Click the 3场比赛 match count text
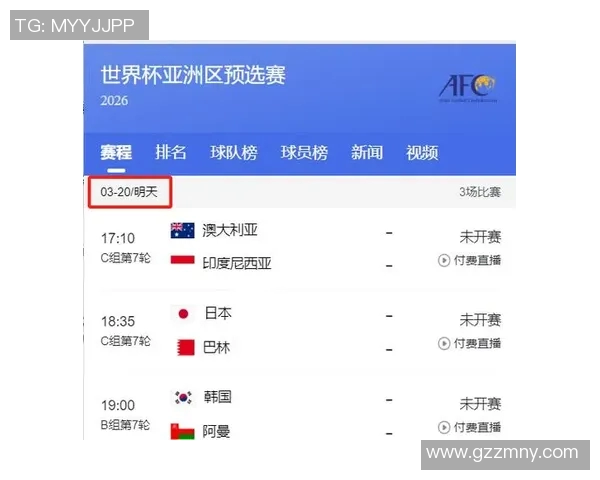Image resolution: width=600 pixels, height=480 pixels. point(480,192)
